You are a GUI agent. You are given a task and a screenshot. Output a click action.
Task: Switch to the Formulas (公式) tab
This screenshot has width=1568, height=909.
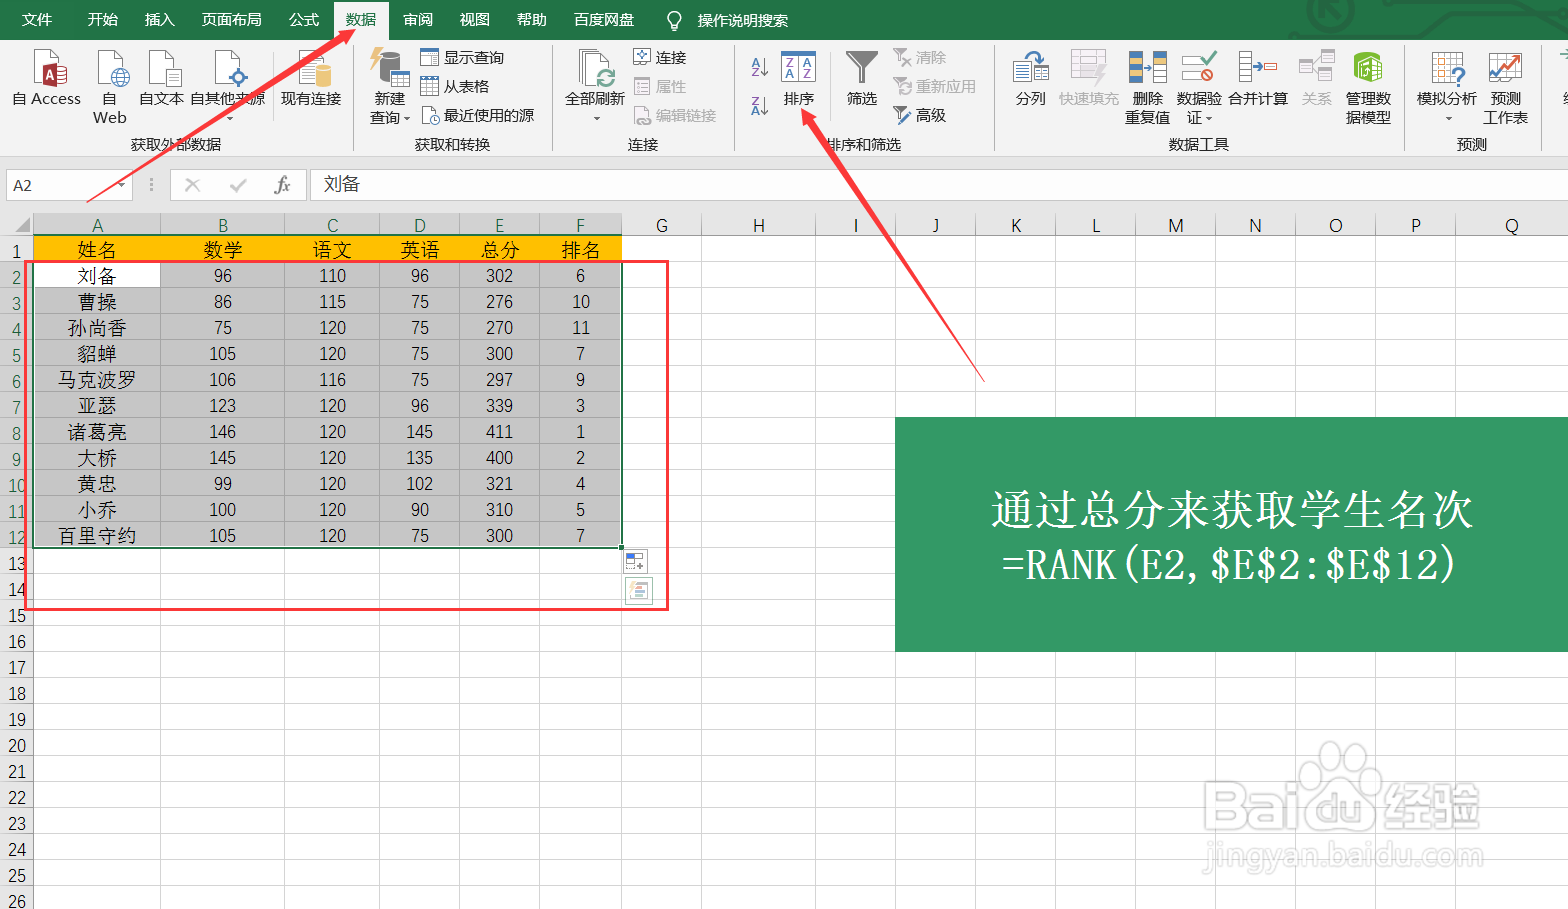[304, 20]
